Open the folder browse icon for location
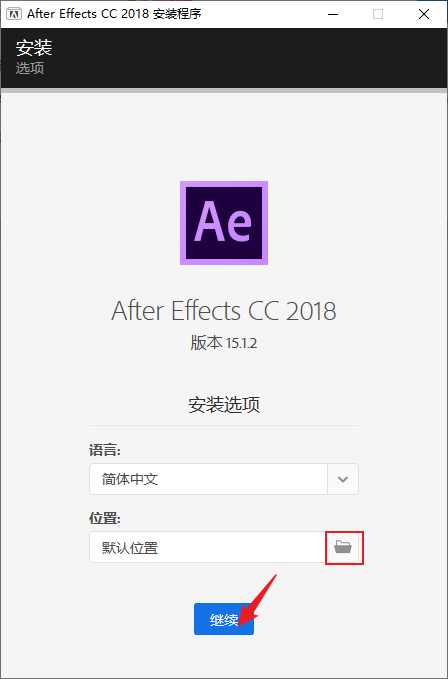This screenshot has width=448, height=679. (x=343, y=547)
